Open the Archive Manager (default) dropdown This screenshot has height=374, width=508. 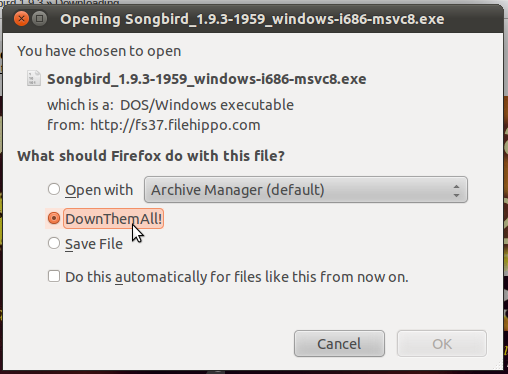click(306, 190)
